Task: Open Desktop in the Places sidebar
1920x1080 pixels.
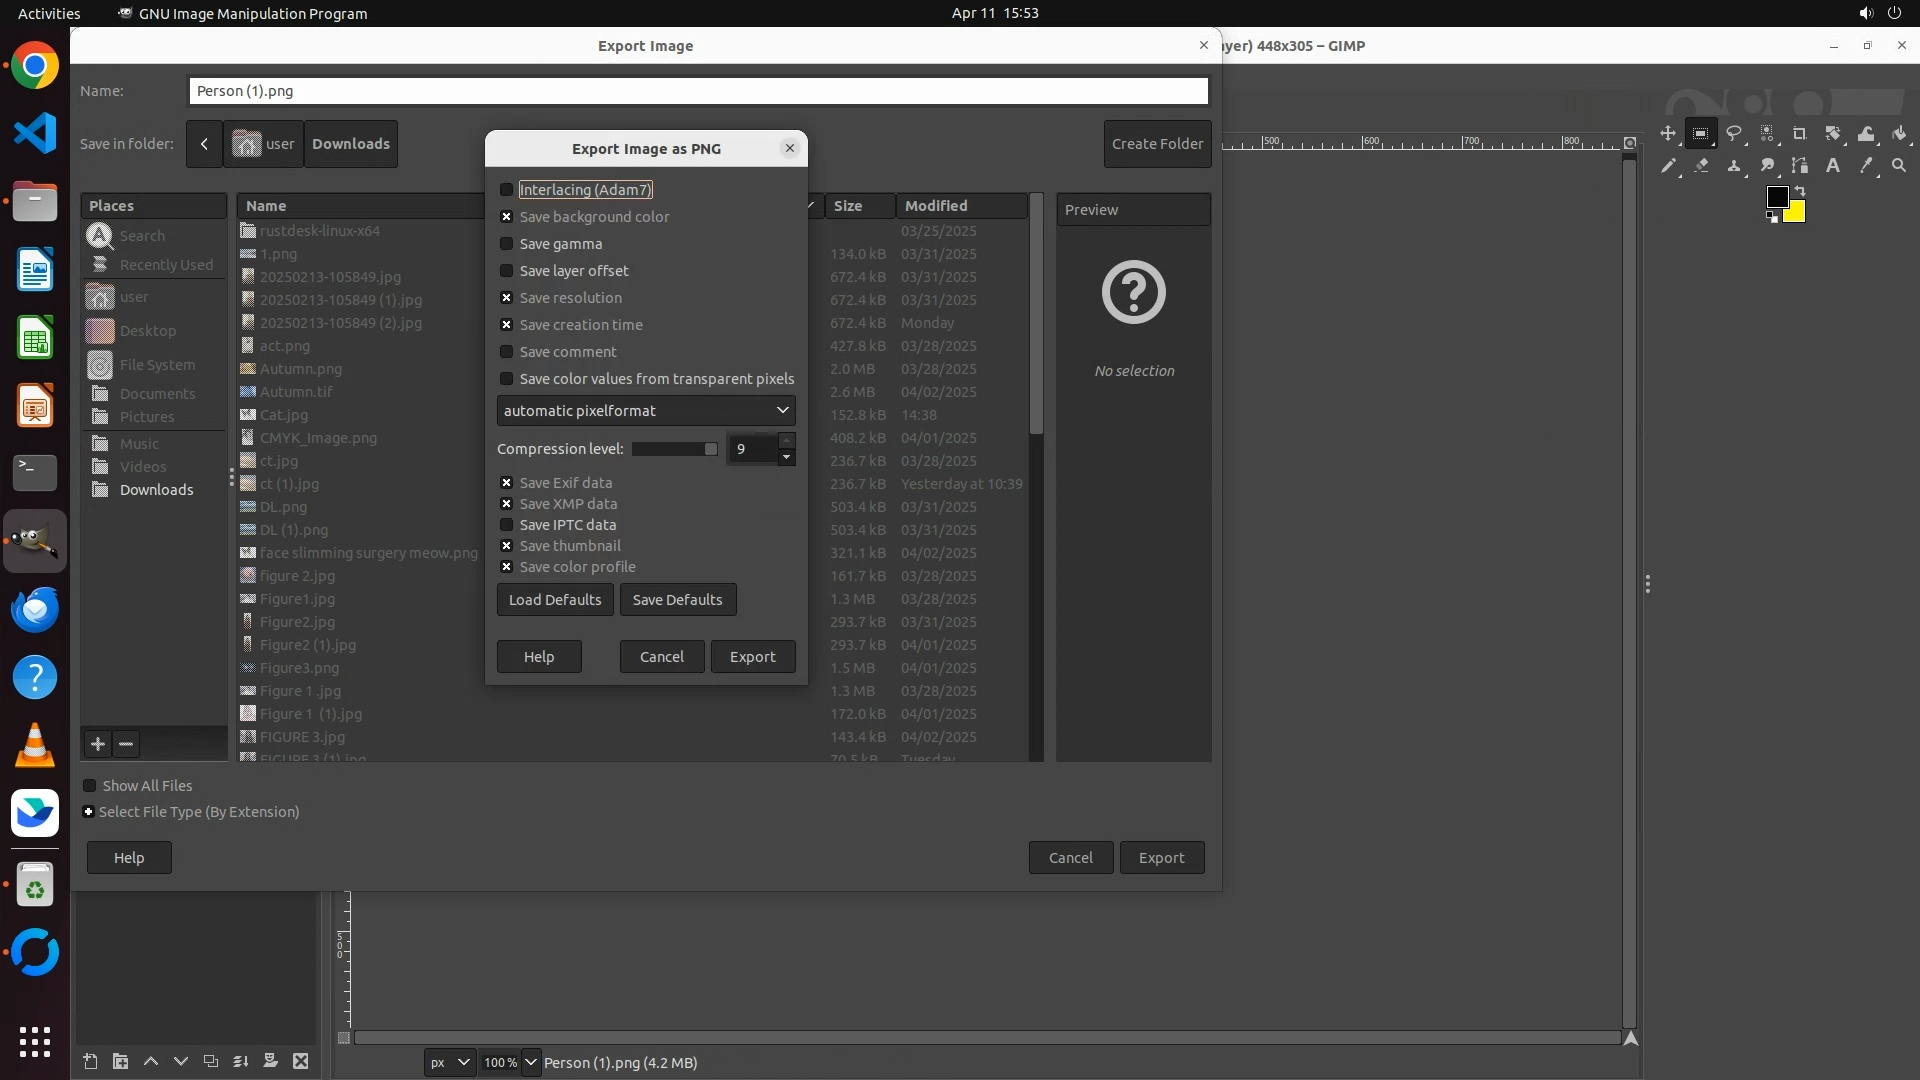Action: (147, 331)
